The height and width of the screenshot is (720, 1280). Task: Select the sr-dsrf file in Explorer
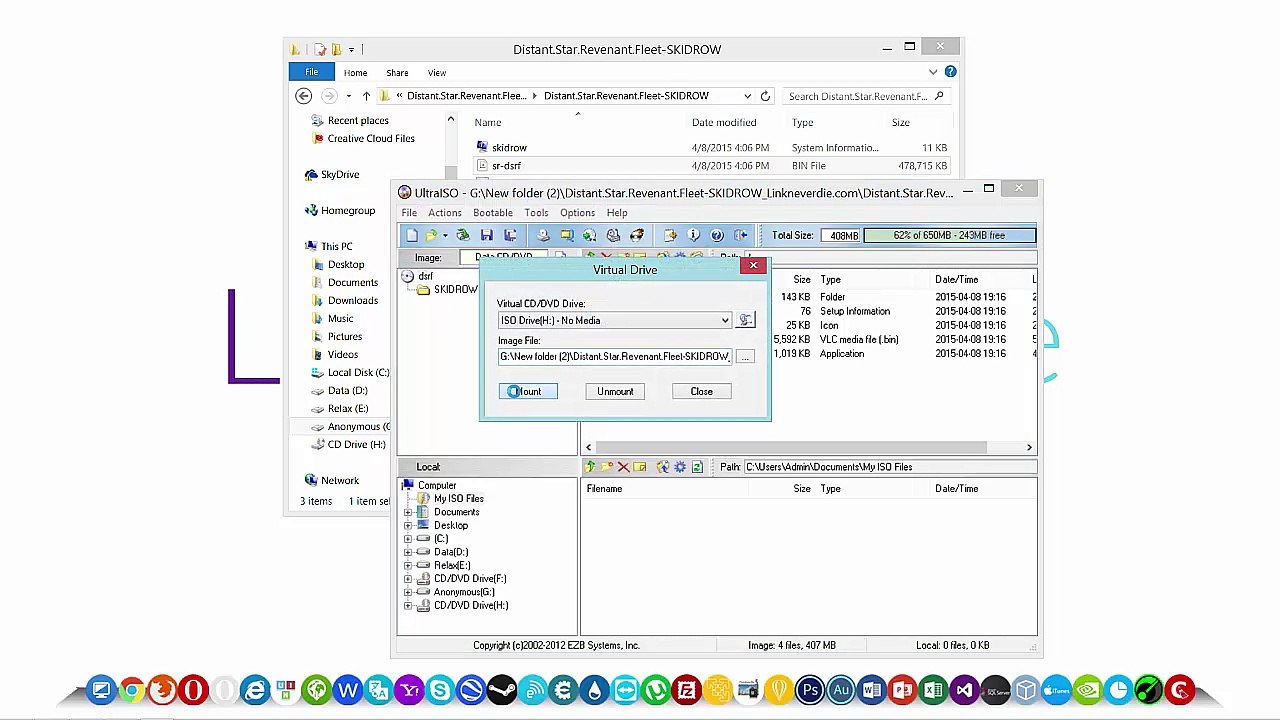[x=506, y=166]
